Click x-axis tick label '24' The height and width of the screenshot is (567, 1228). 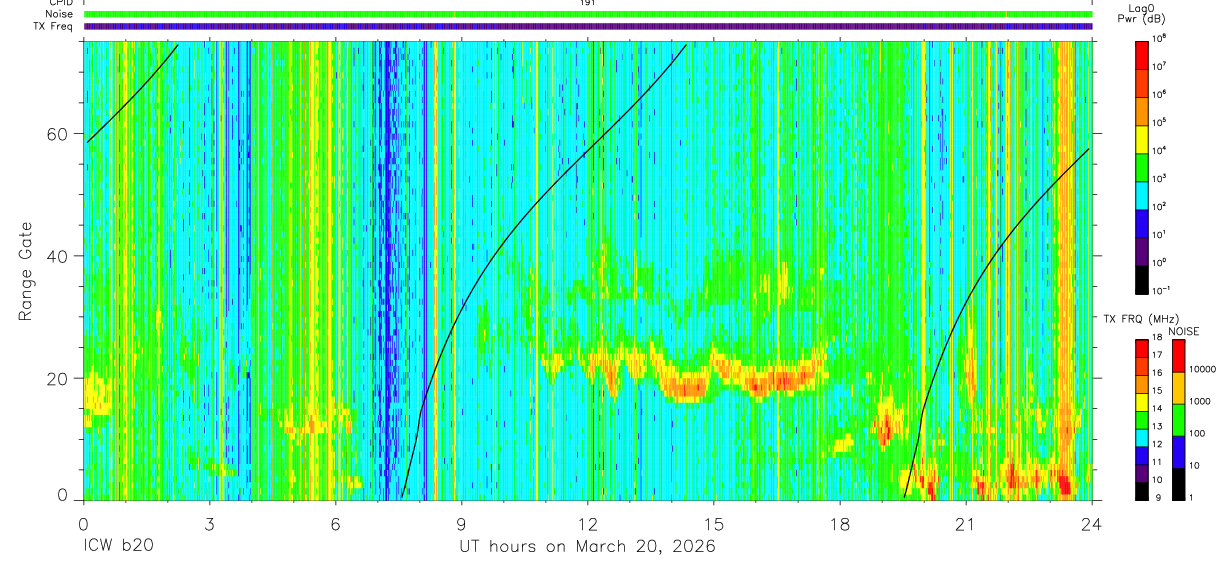tap(1092, 524)
